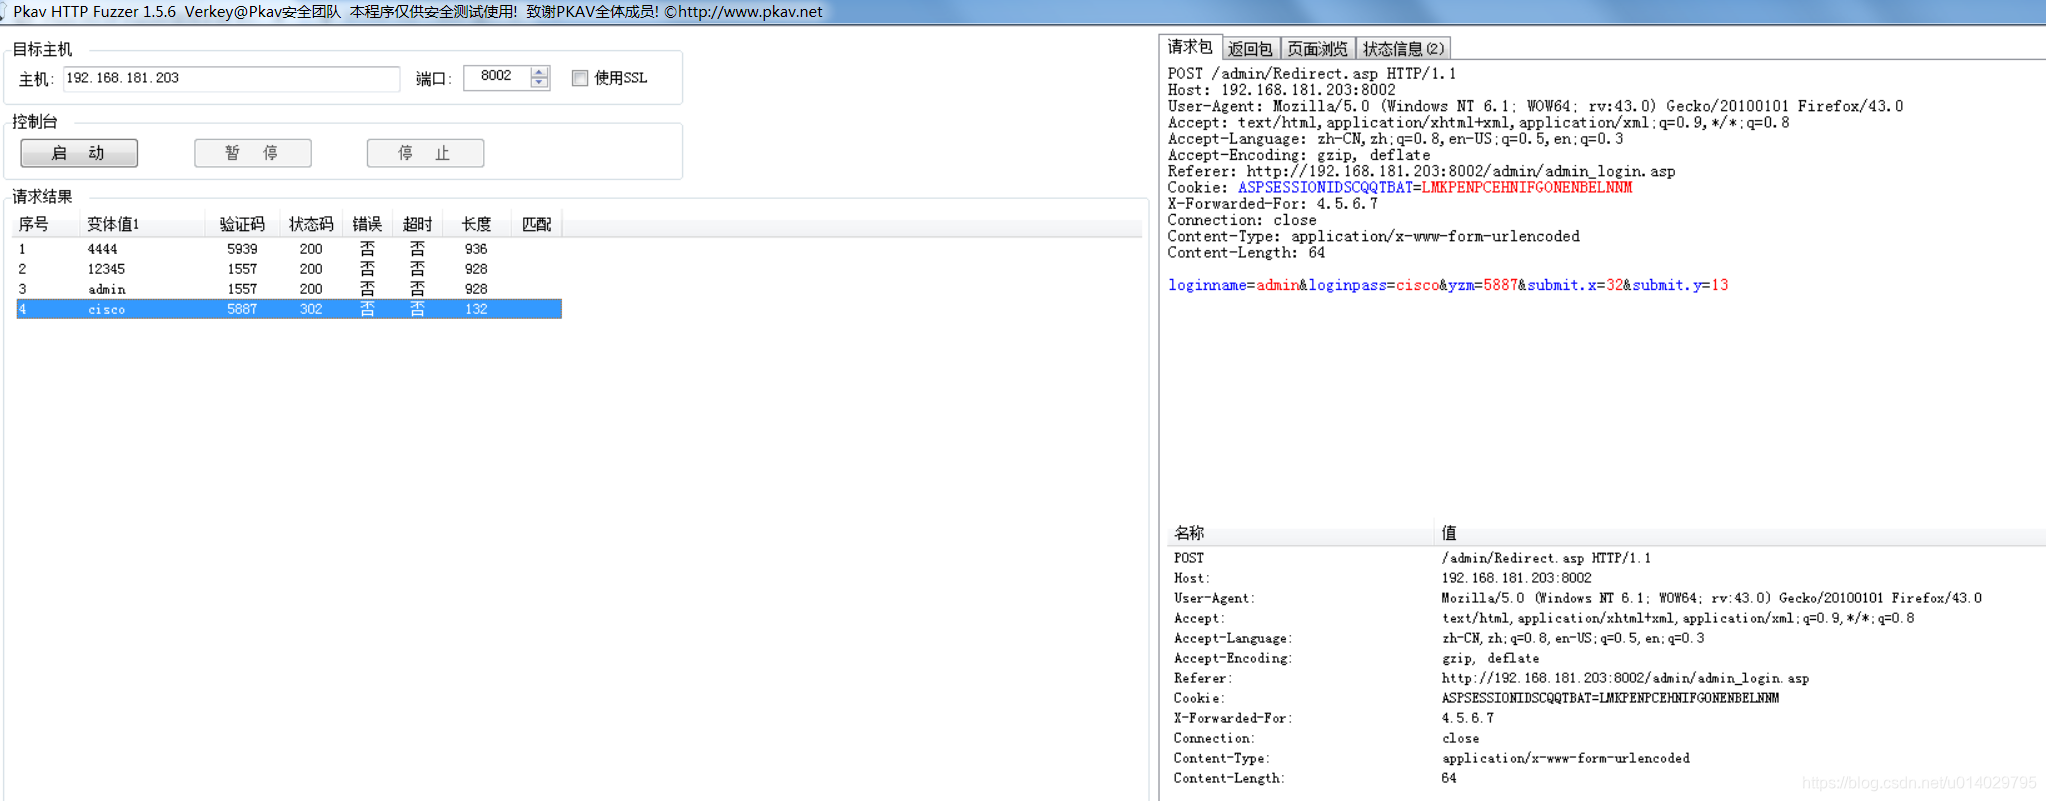Select result row with payload 4444
This screenshot has height=801, width=2046.
click(x=289, y=249)
